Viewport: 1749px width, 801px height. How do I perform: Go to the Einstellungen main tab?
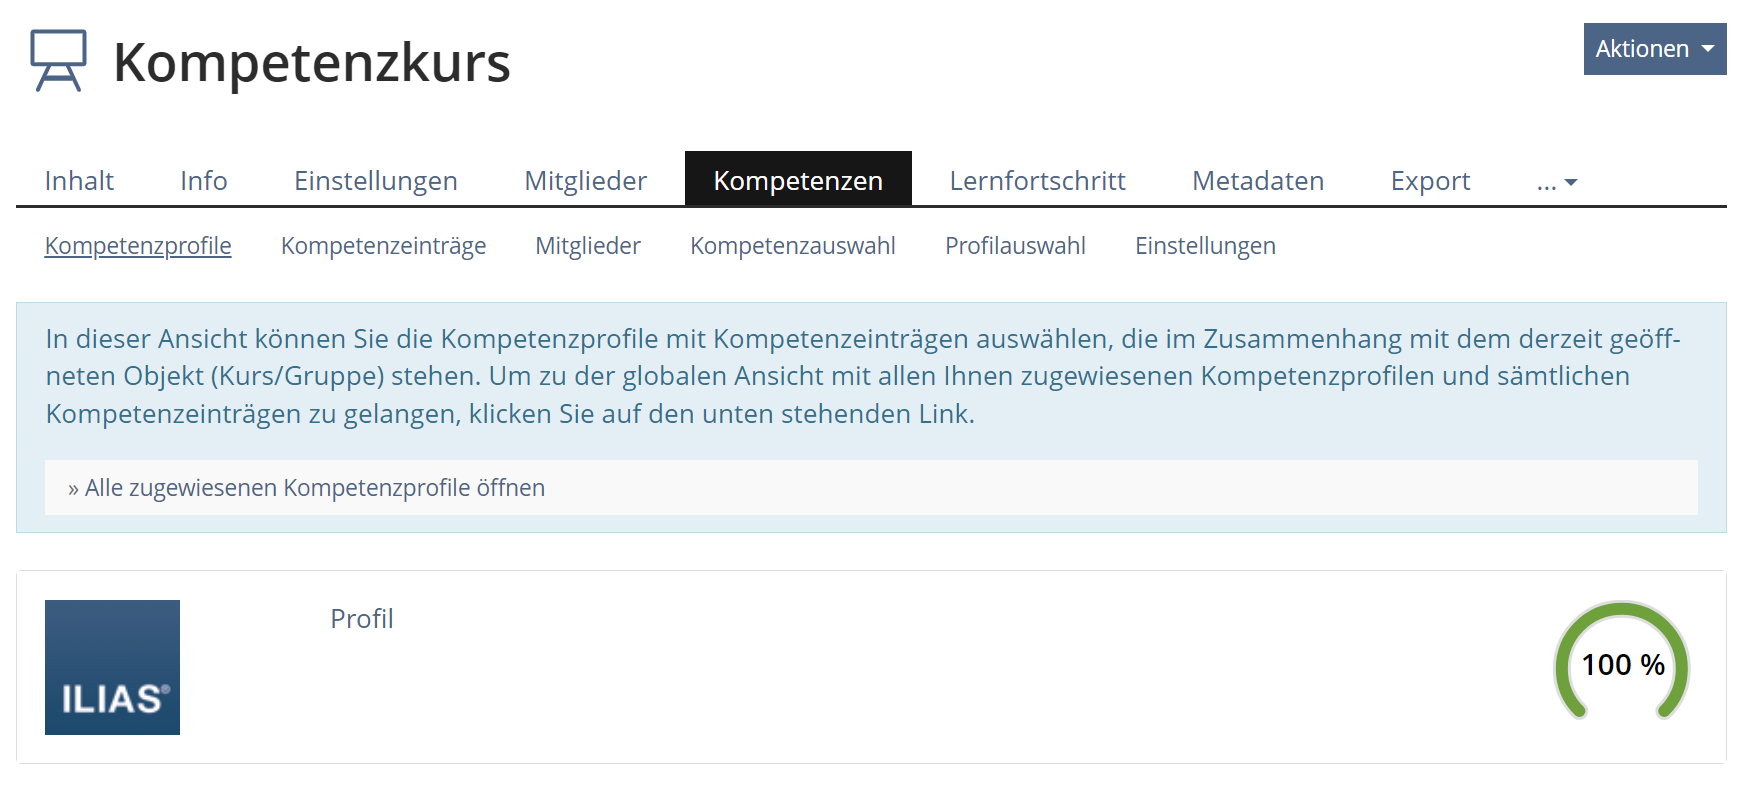click(x=375, y=181)
